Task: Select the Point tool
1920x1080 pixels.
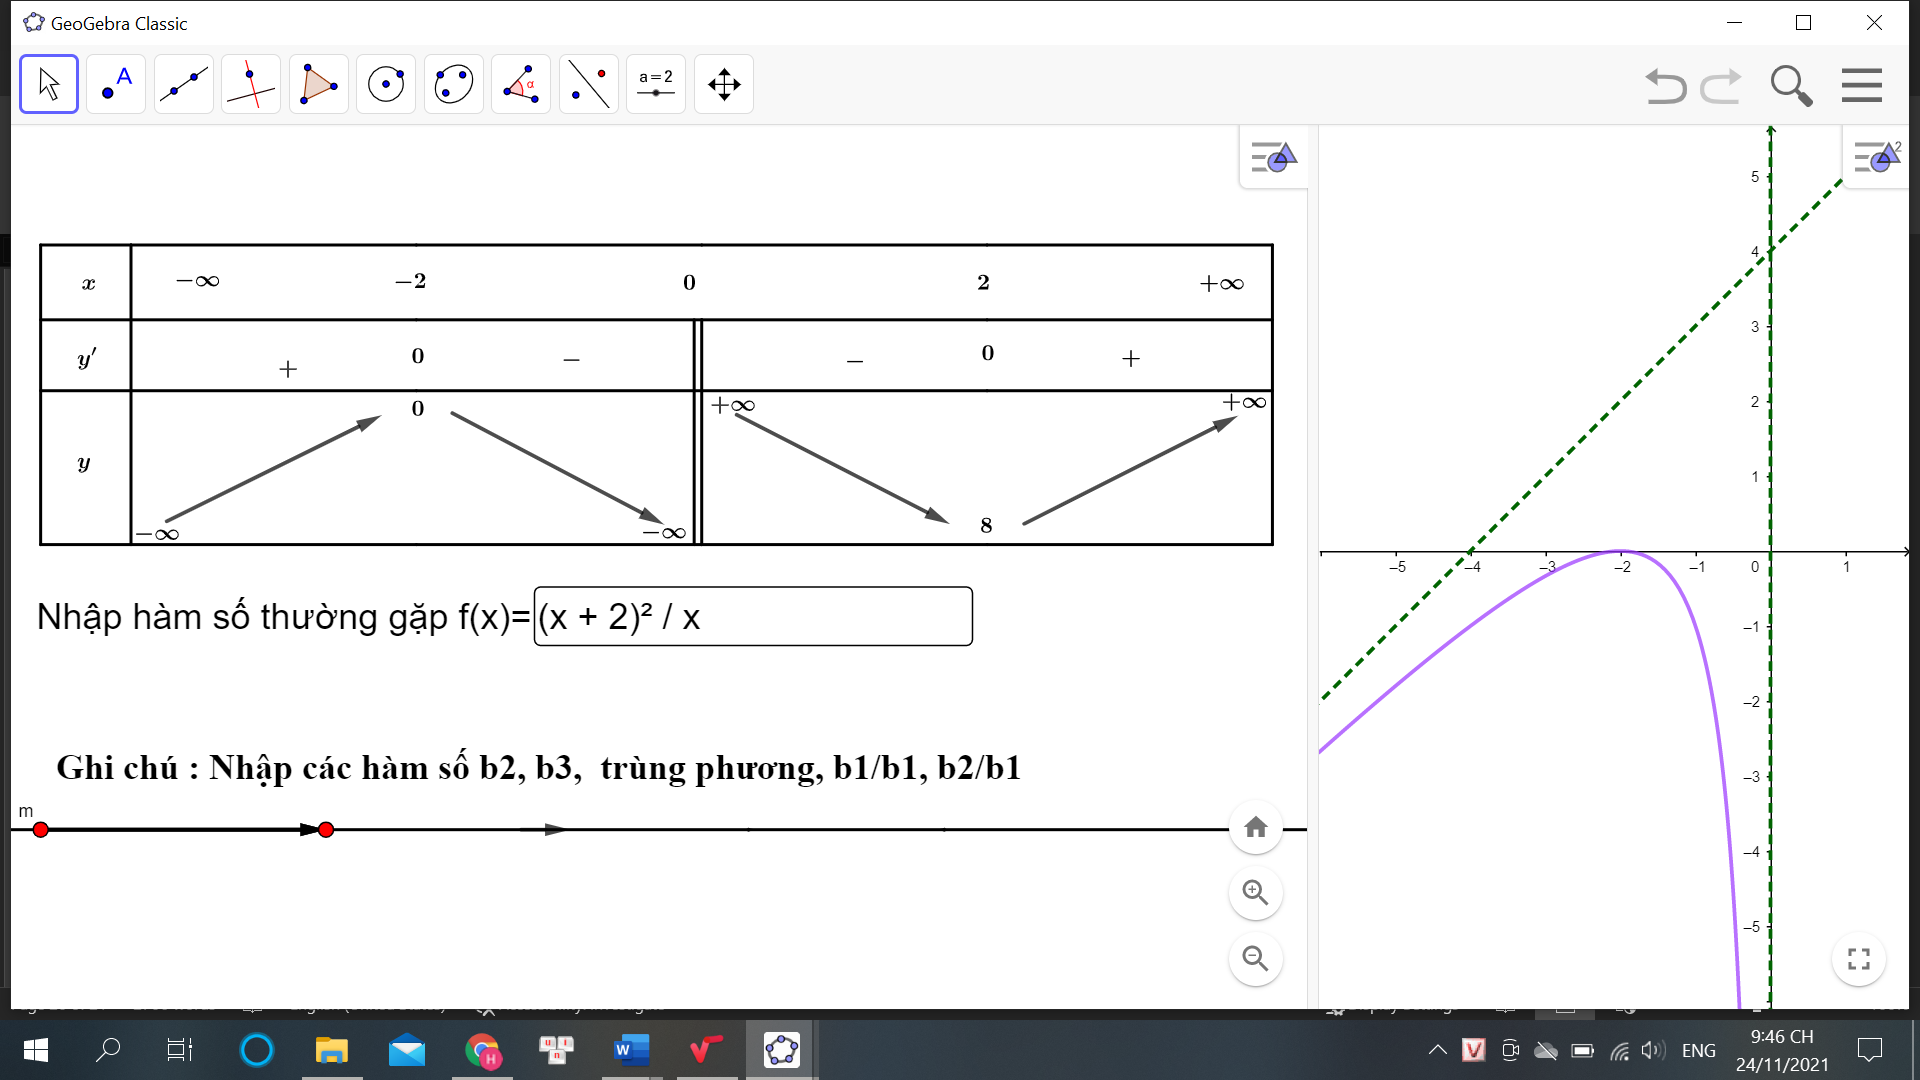Action: click(116, 84)
